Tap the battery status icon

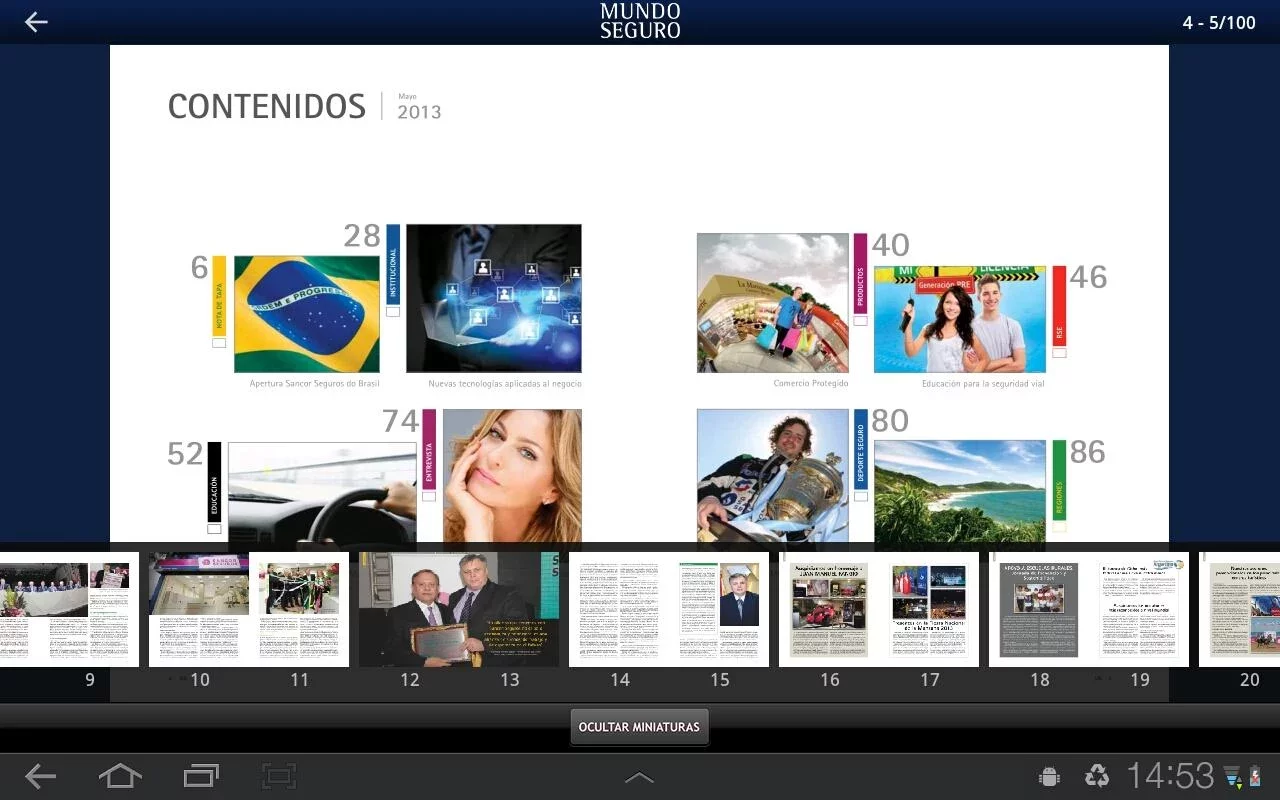coord(1255,777)
